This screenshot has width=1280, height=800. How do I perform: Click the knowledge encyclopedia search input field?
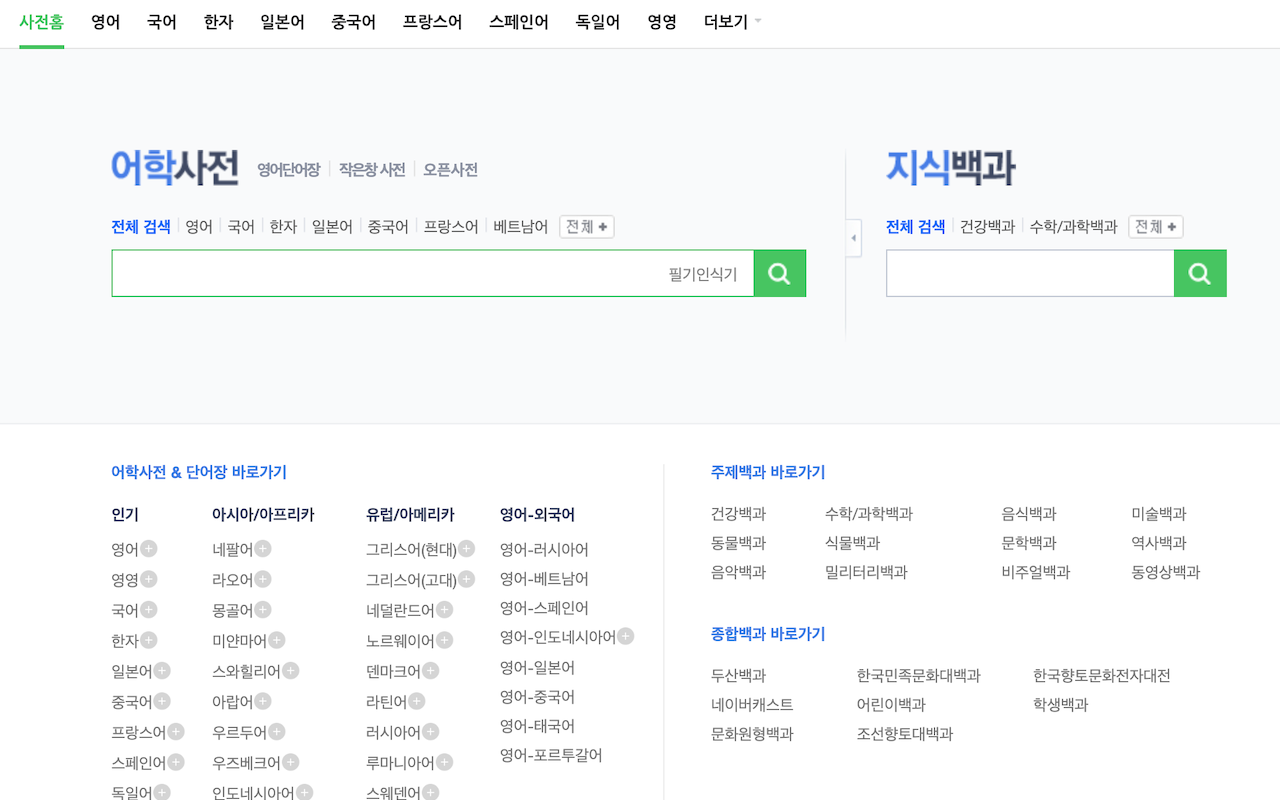click(1030, 274)
